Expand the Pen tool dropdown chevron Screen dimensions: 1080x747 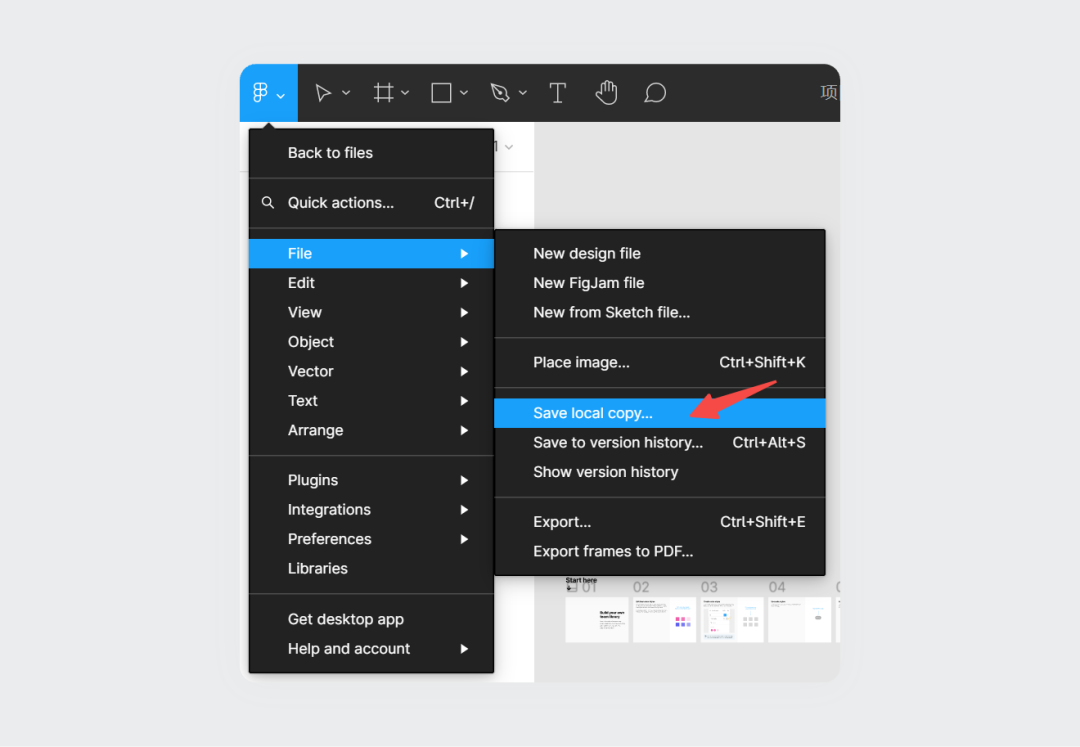coord(523,93)
